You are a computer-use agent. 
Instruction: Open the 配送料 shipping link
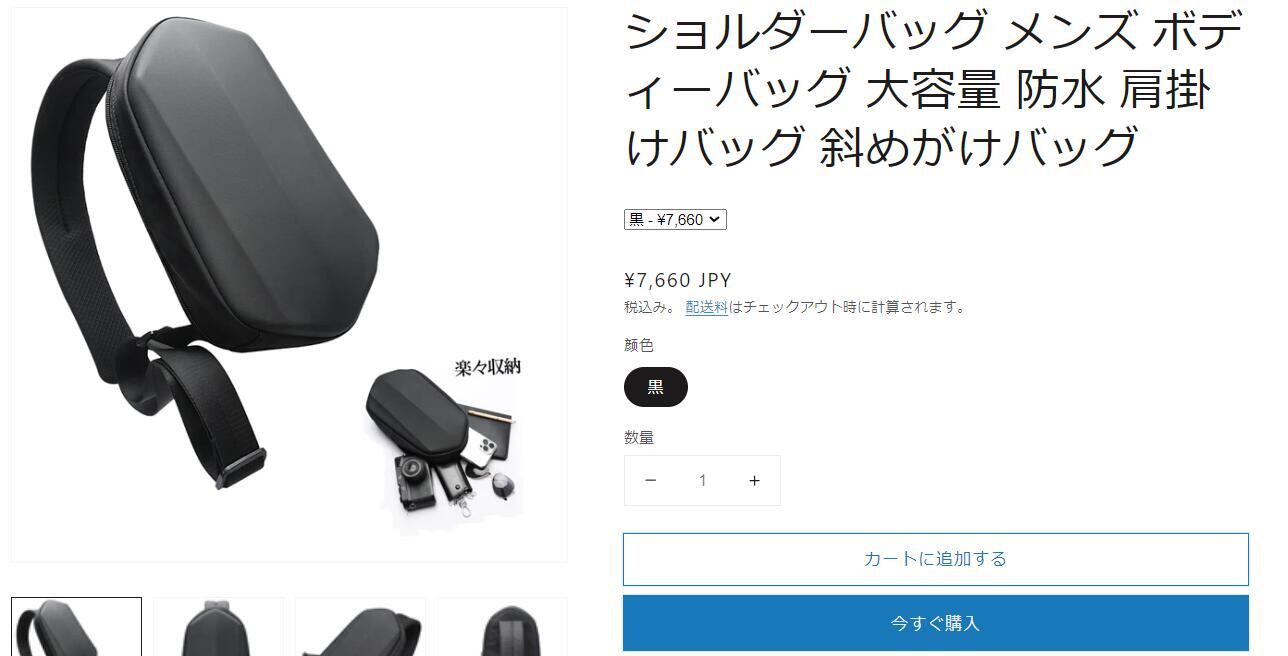coord(706,308)
